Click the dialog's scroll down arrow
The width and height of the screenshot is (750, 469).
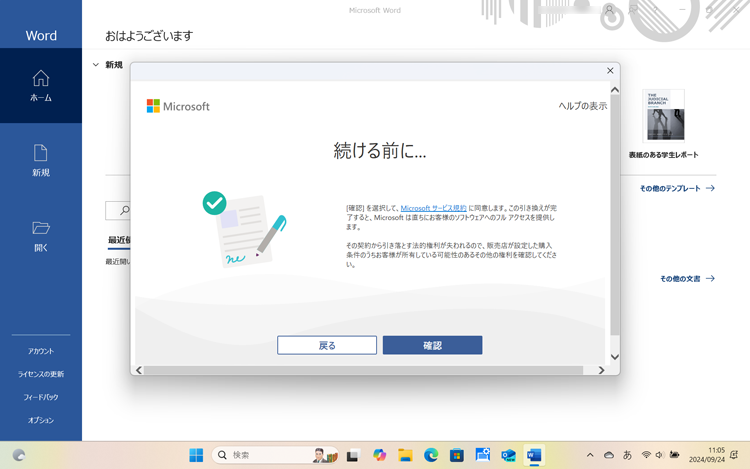614,357
